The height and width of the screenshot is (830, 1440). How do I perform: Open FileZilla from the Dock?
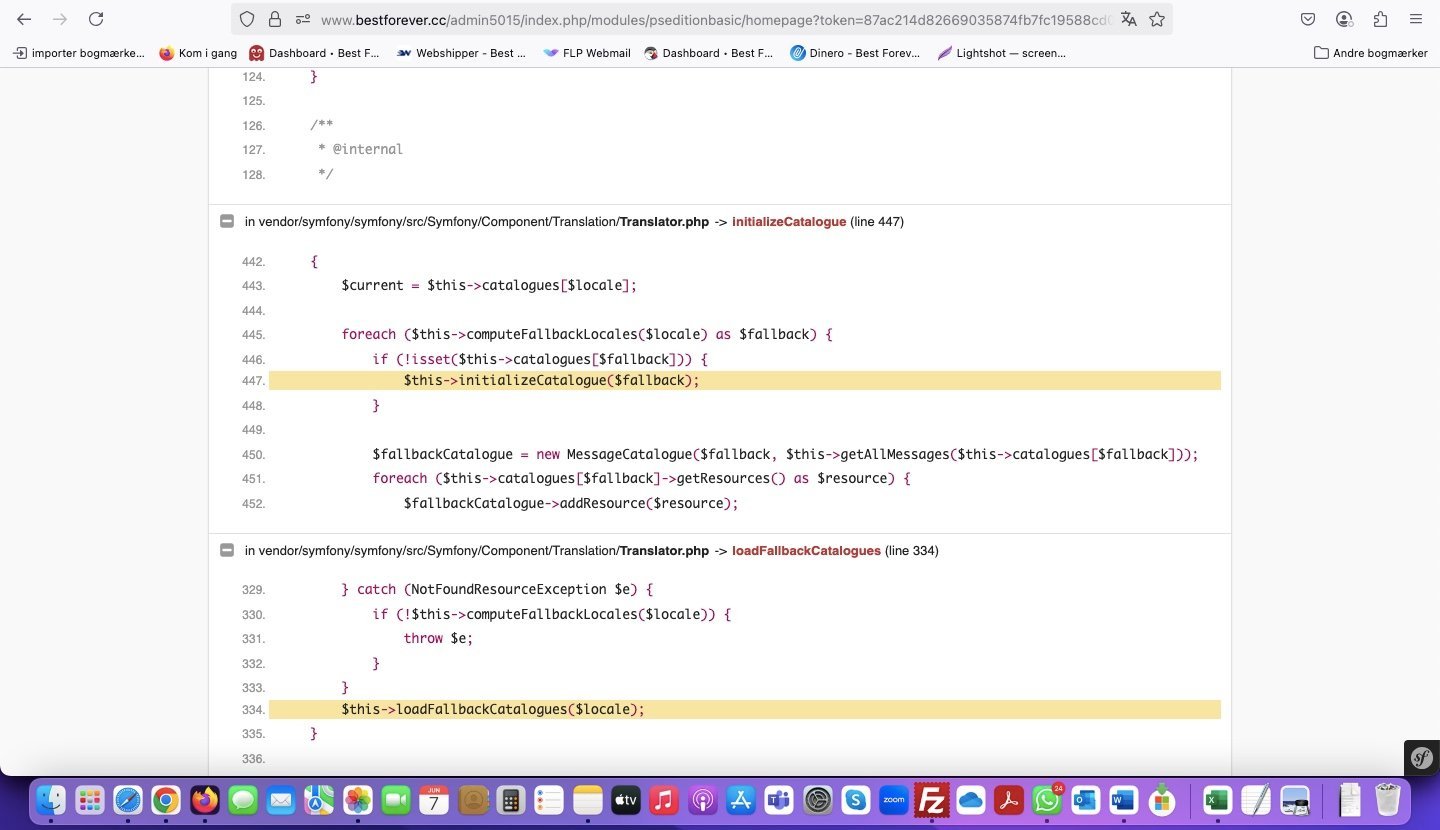pyautogui.click(x=932, y=800)
